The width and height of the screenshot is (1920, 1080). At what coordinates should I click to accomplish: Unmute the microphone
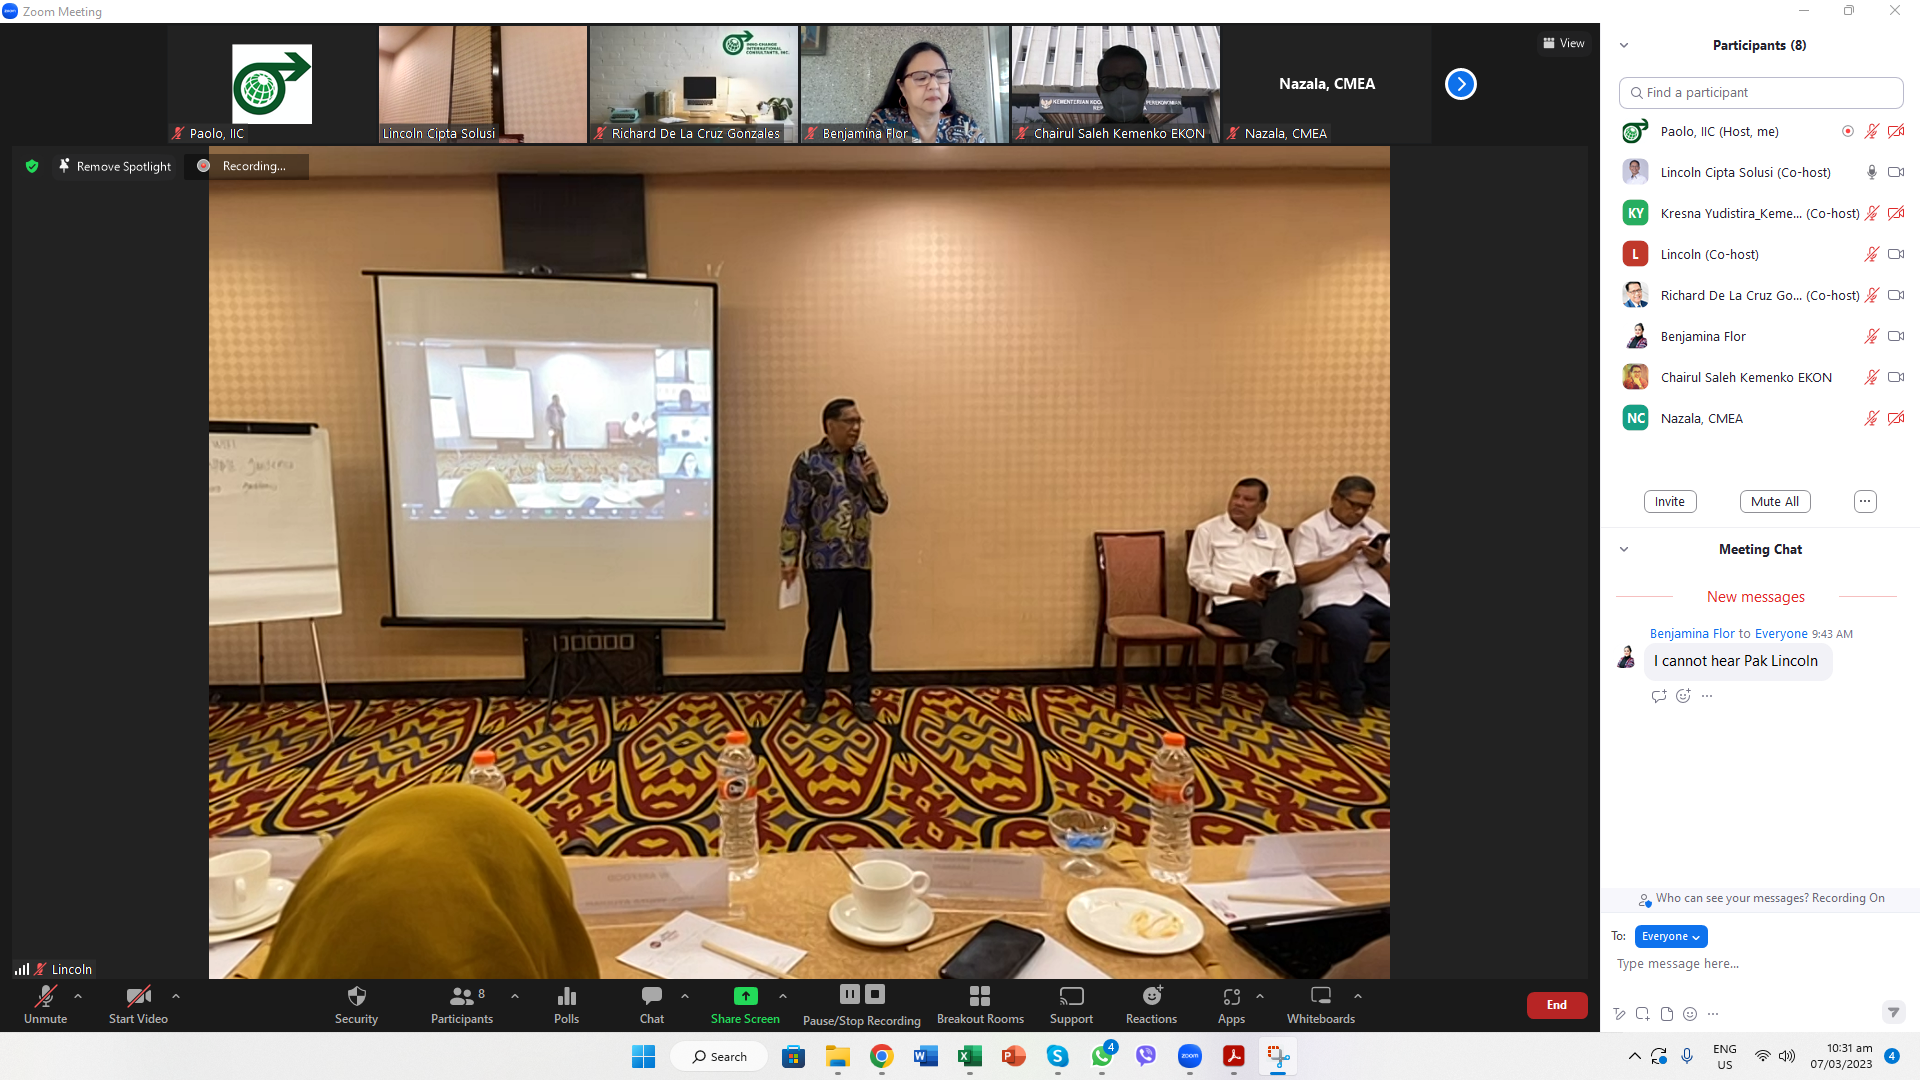(x=45, y=996)
